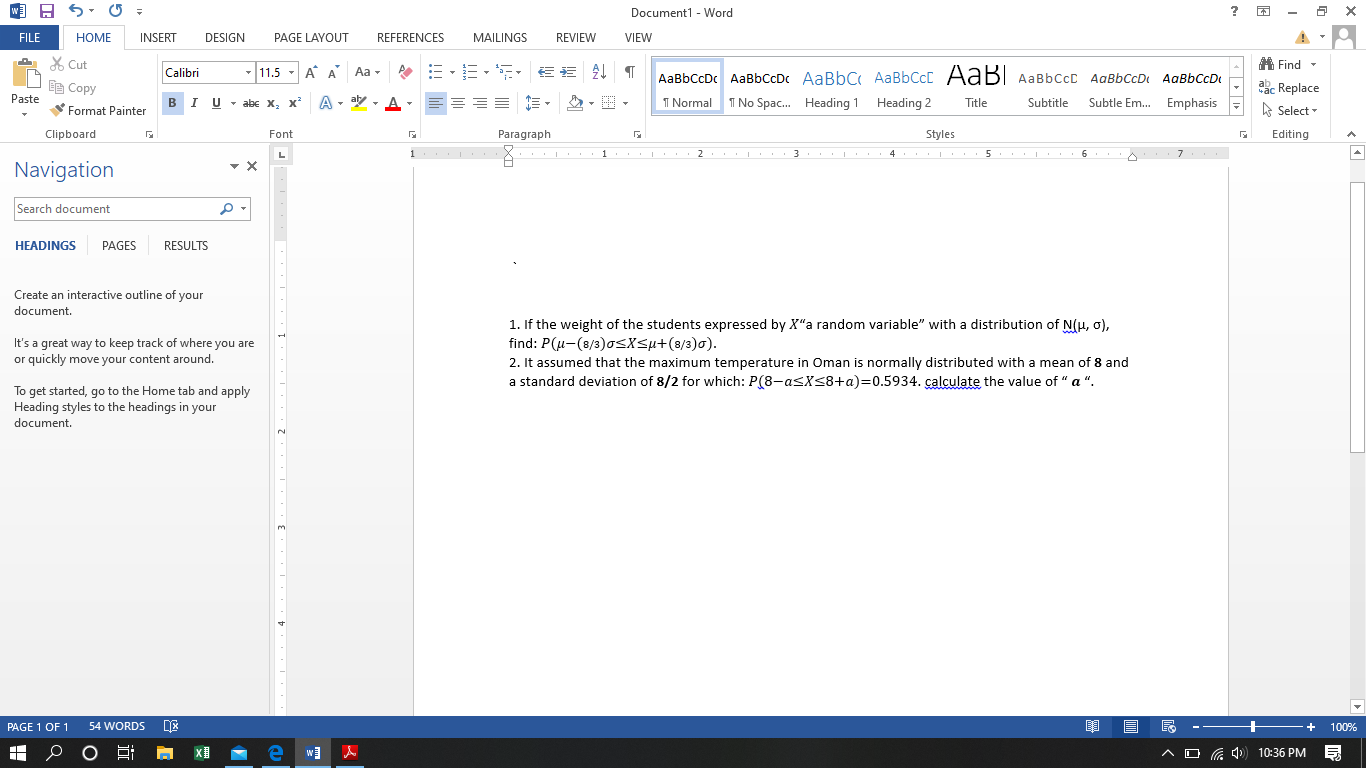Apply subscript formatting
The image size is (1366, 768).
tap(275, 104)
